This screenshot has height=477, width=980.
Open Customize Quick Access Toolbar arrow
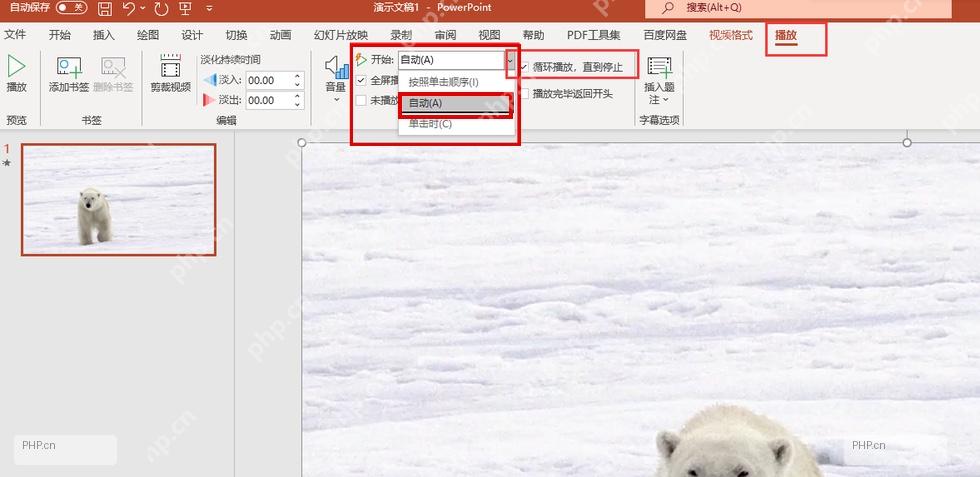pos(209,8)
